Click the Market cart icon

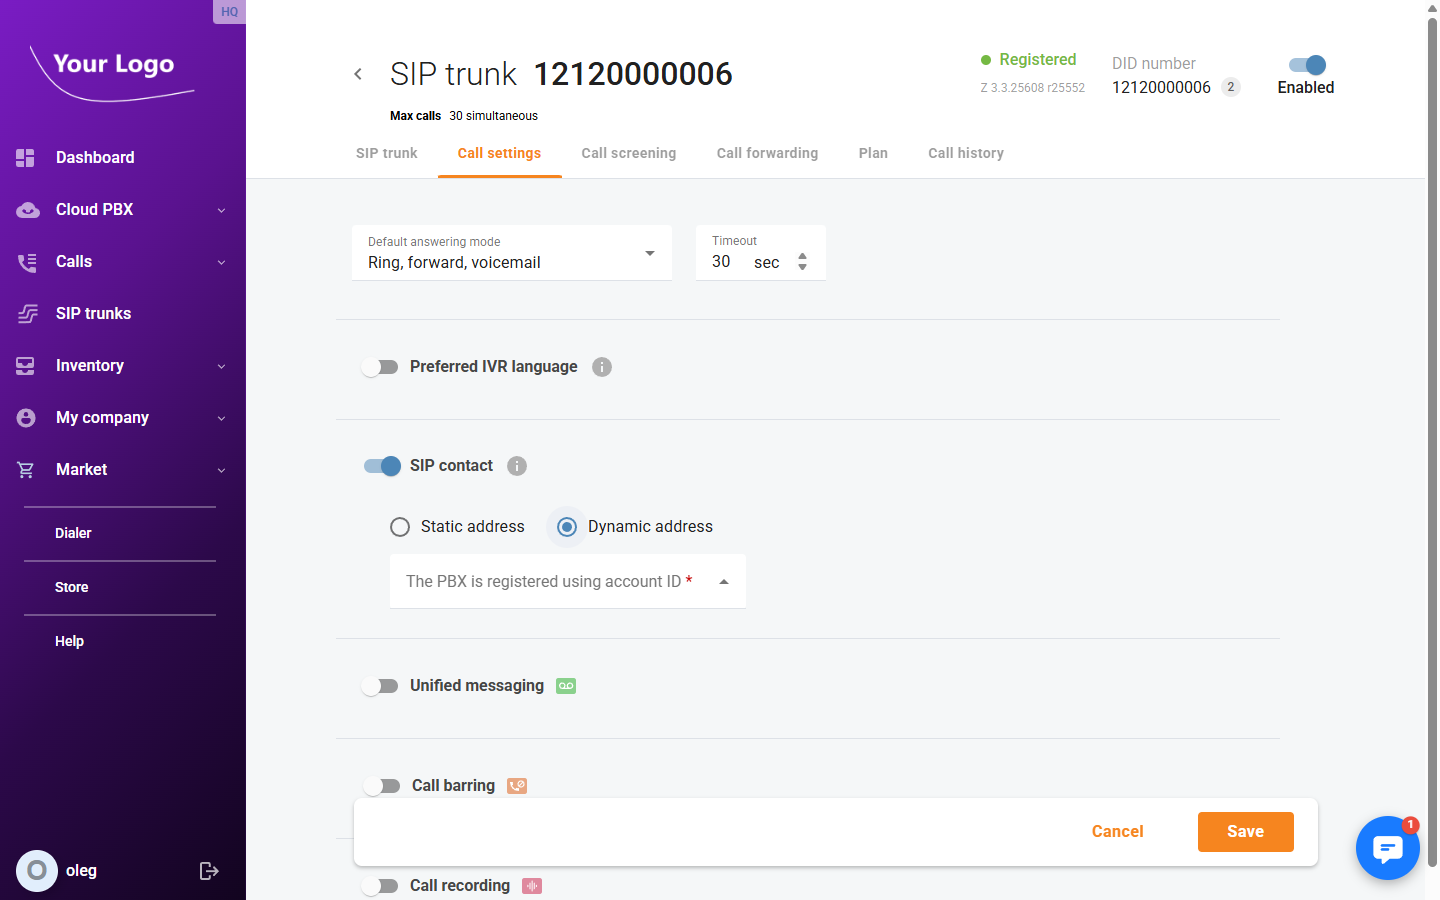(26, 469)
